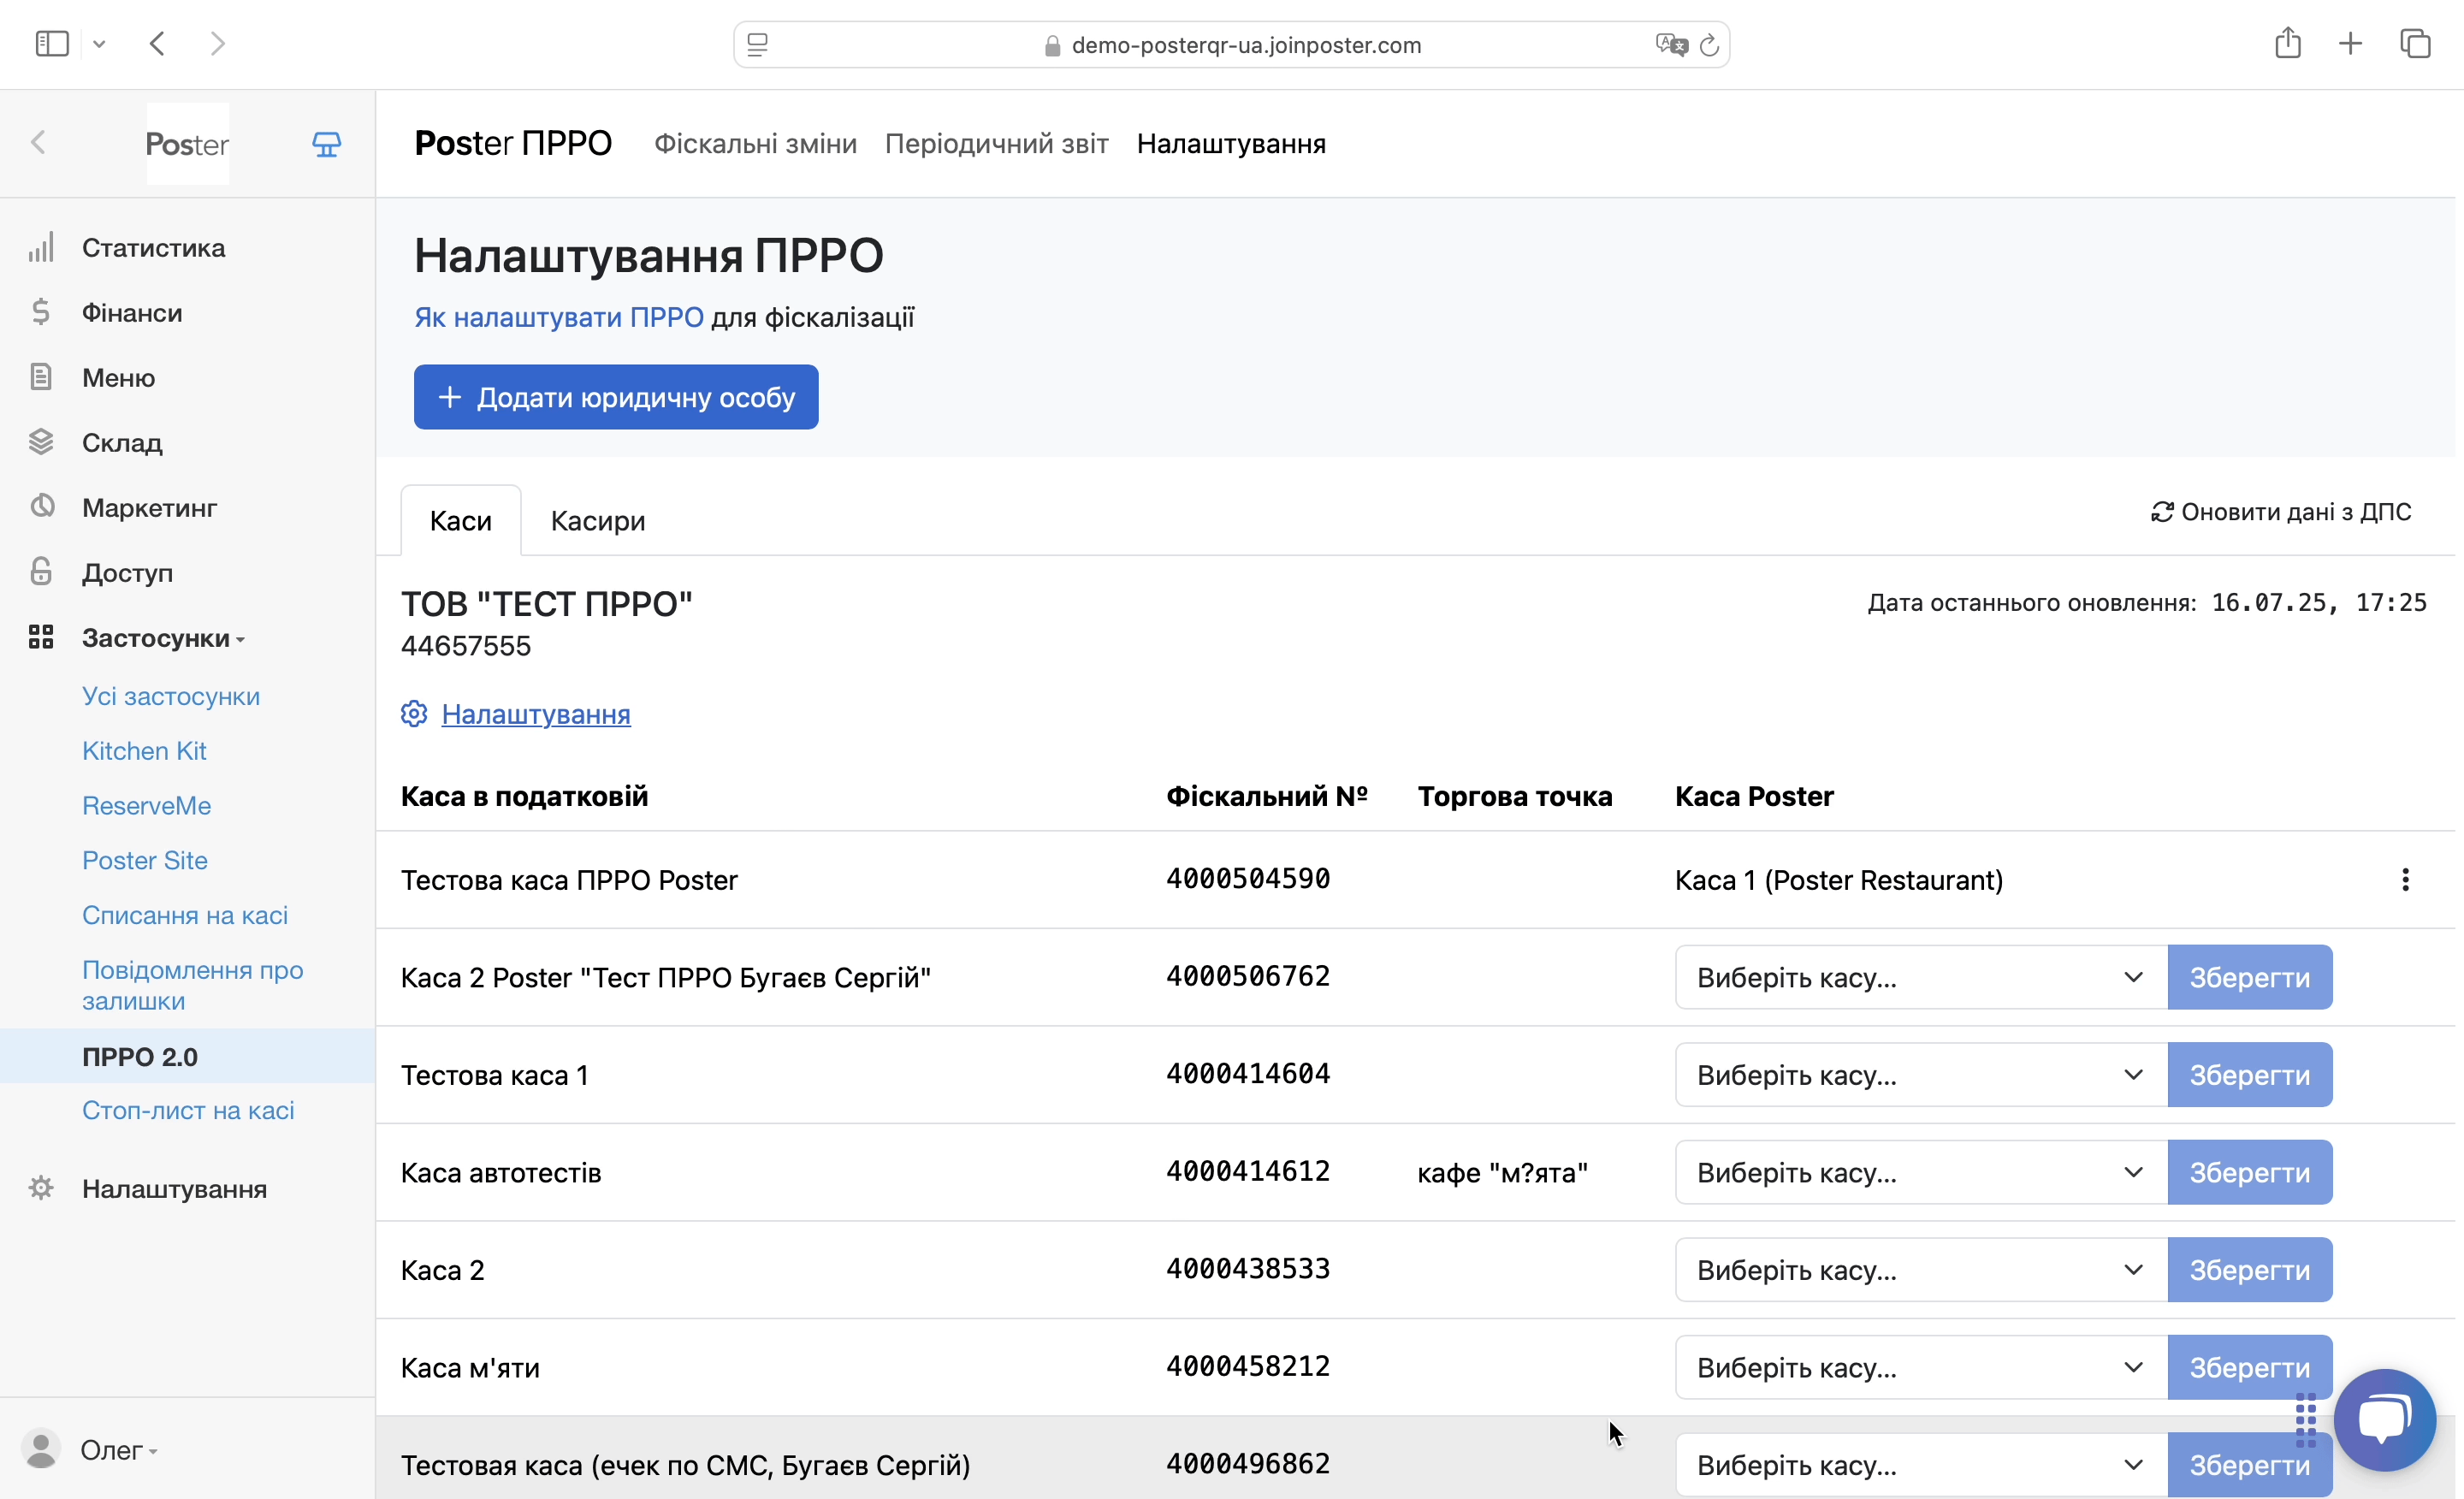Screen dimensions: 2464x1499
Task: Open Стоп-лист на касі link
Action: coord(188,1110)
